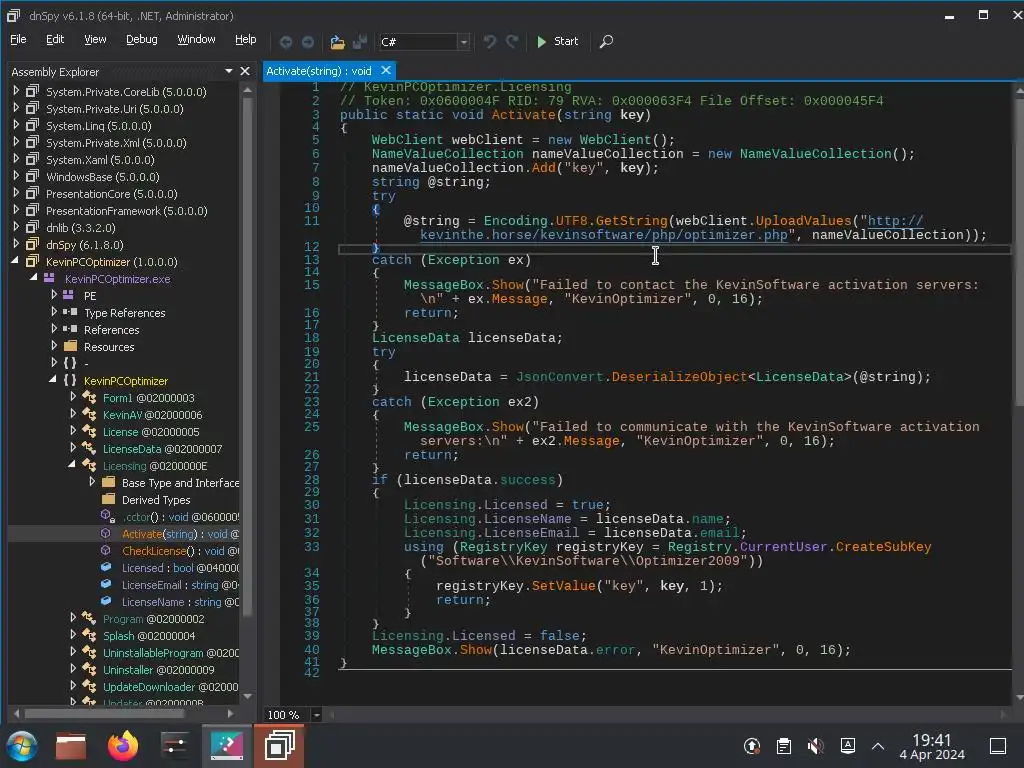
Task: Click the UploadValues method reference
Action: click(x=803, y=221)
